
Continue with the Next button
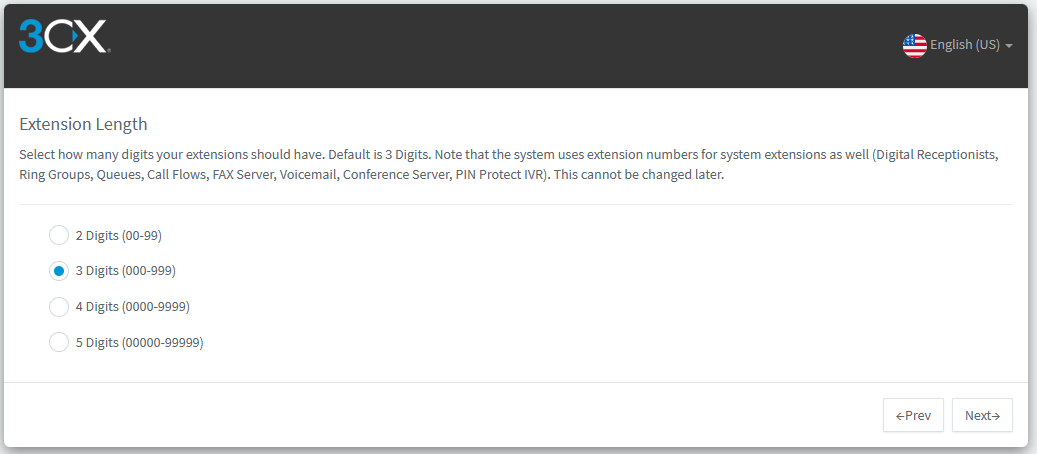point(982,415)
